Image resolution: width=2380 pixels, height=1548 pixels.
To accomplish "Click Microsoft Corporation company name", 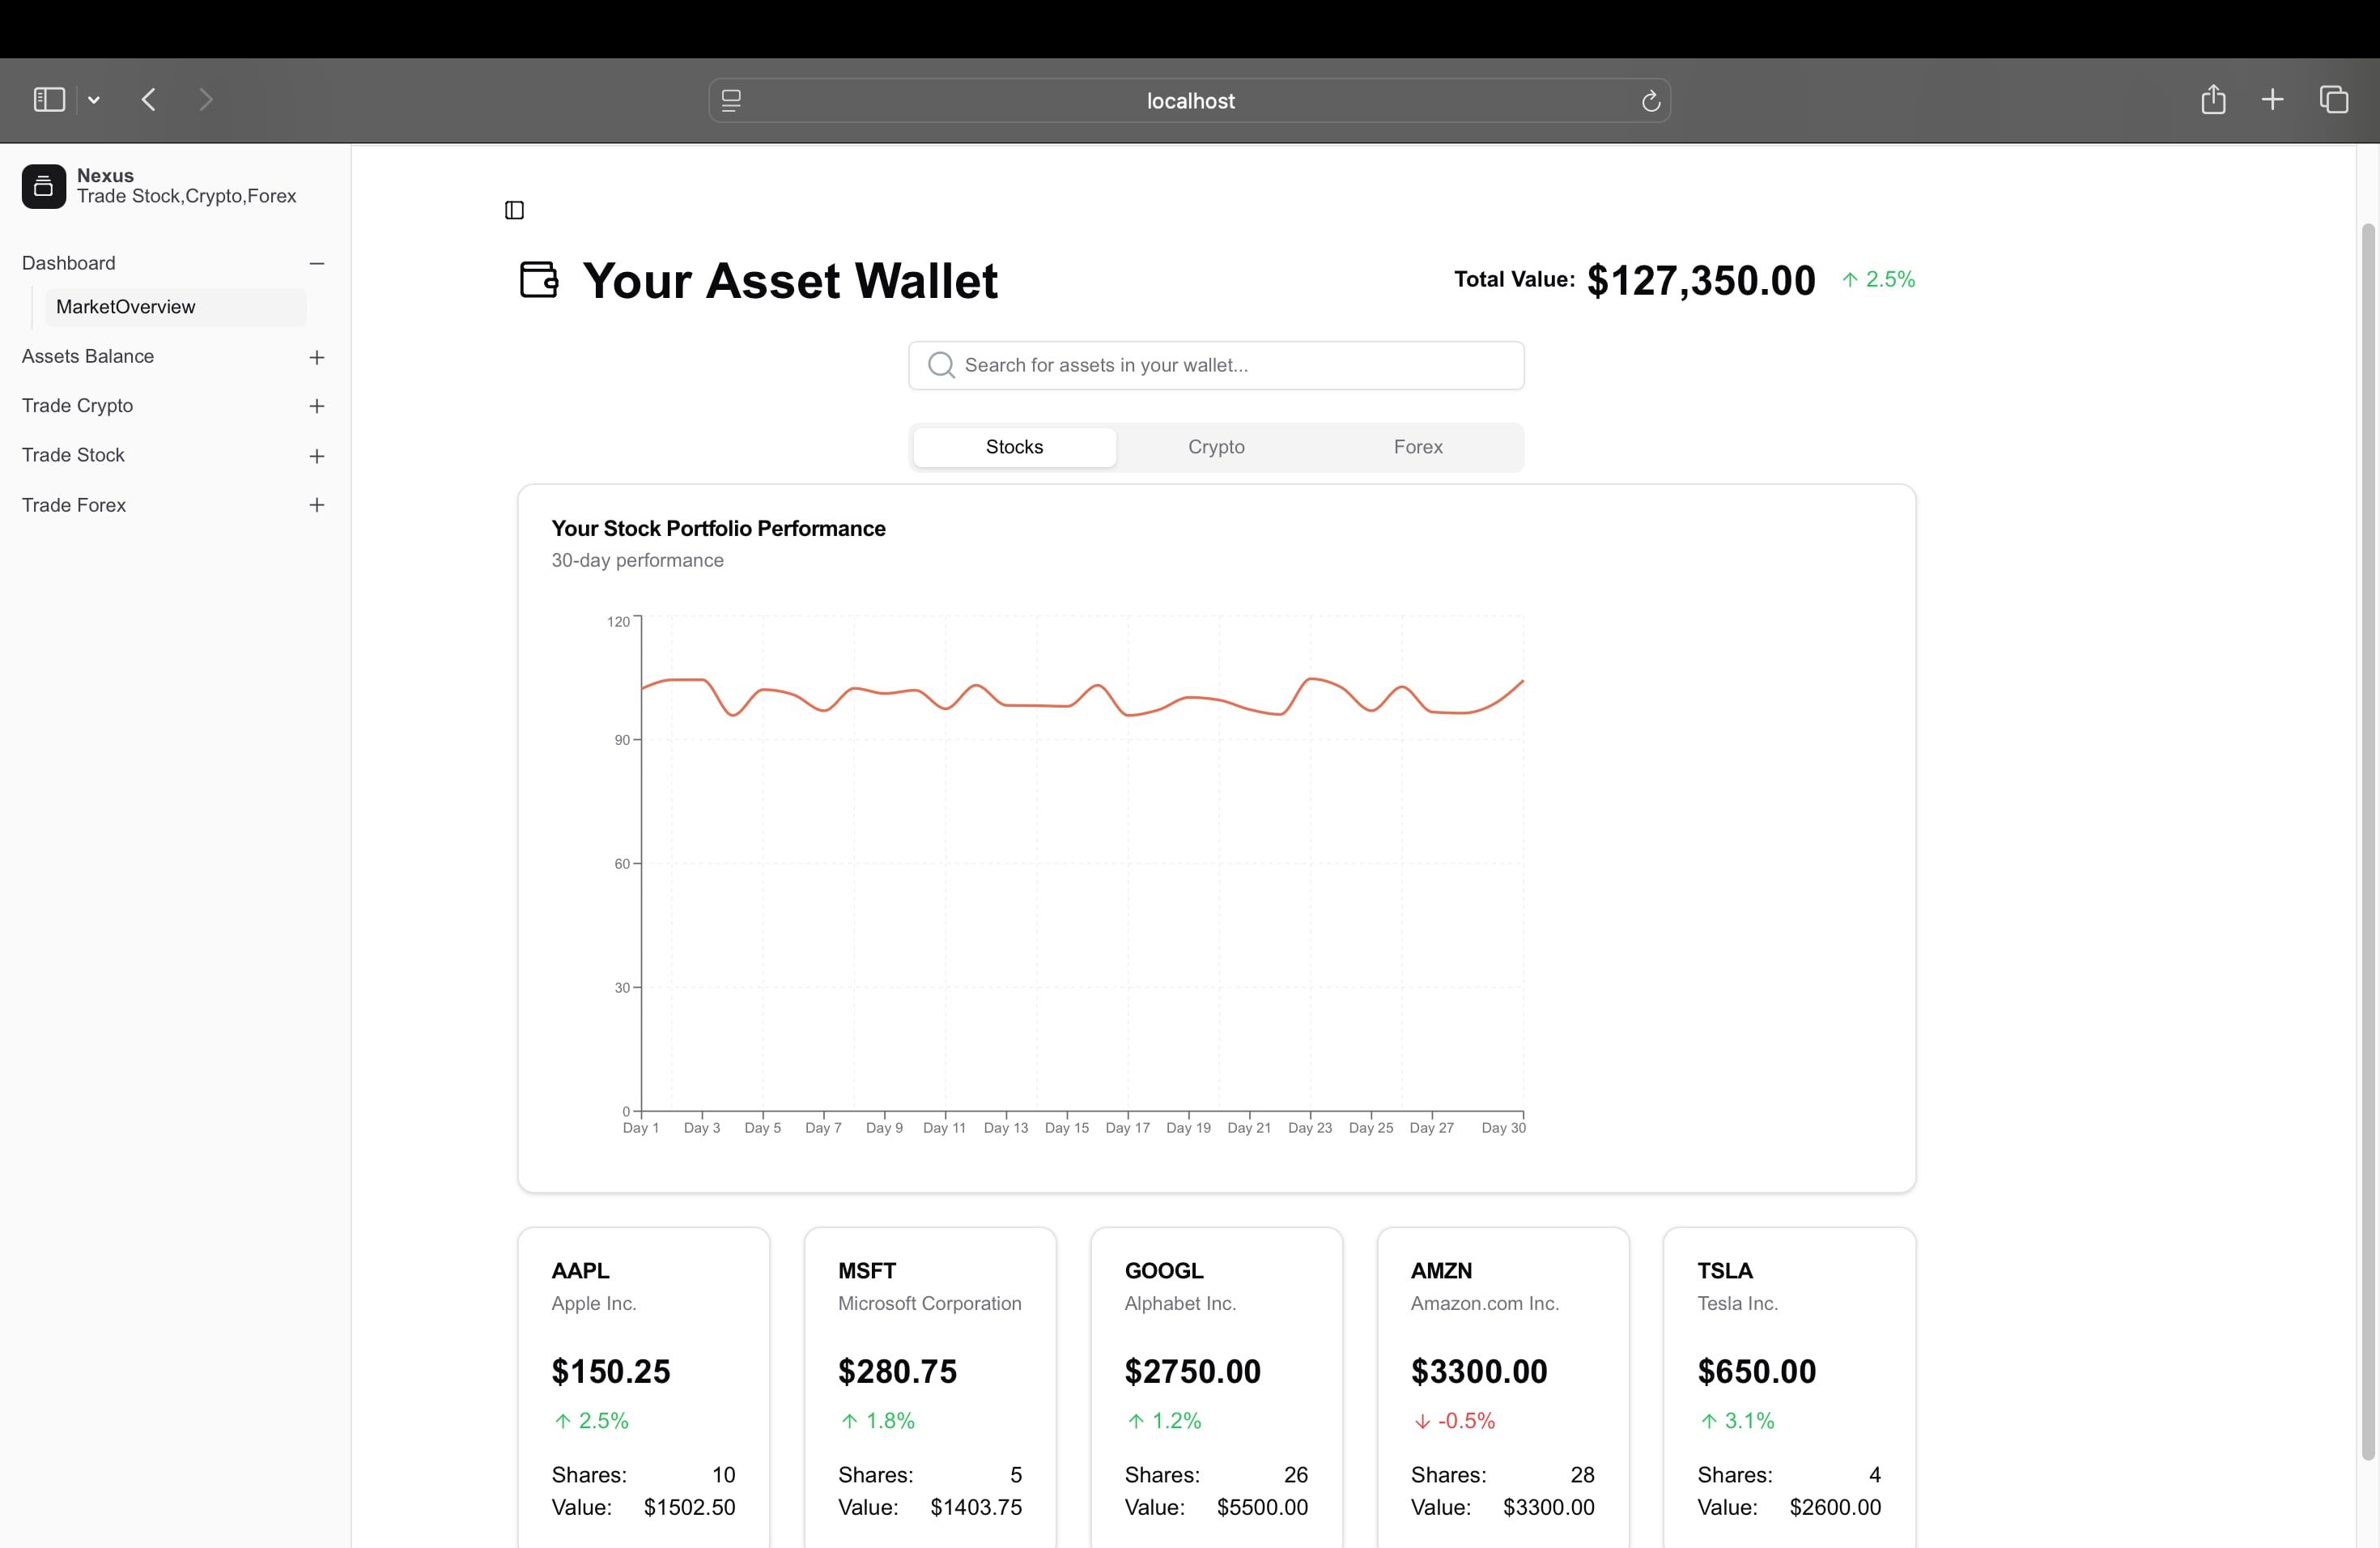I will tap(930, 1303).
